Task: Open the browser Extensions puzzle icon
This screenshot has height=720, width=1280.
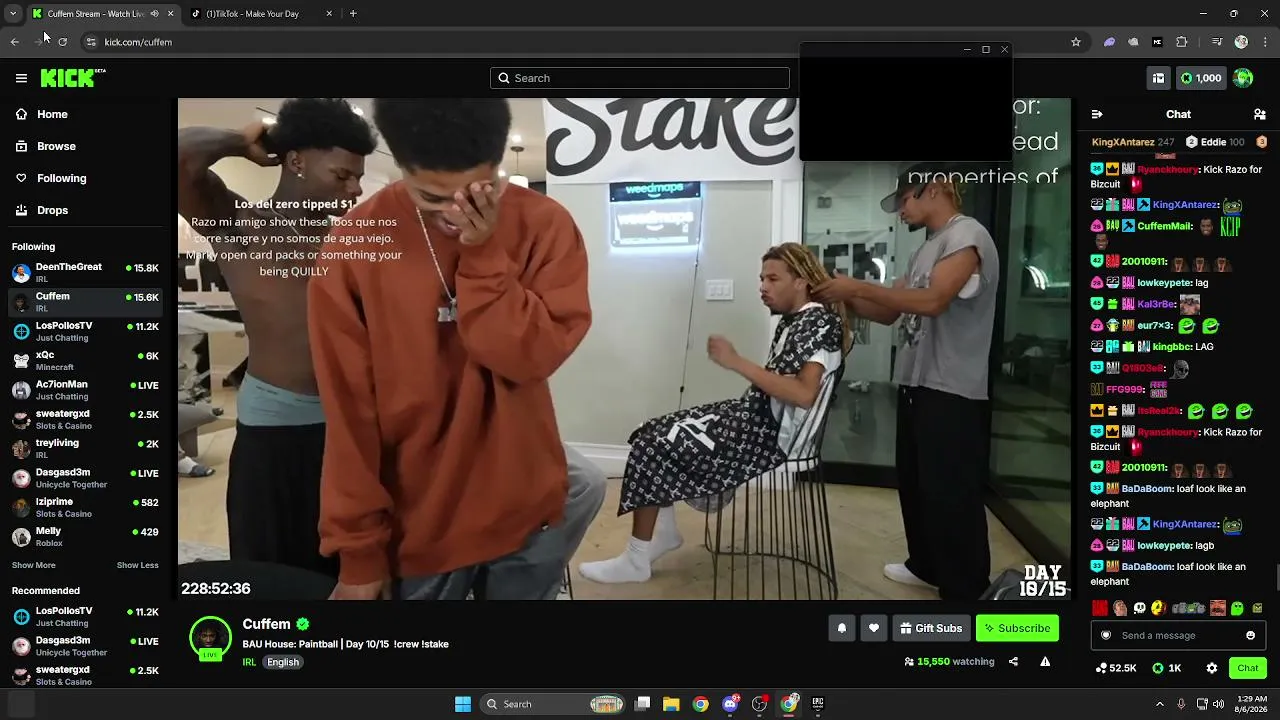Action: (x=1182, y=42)
